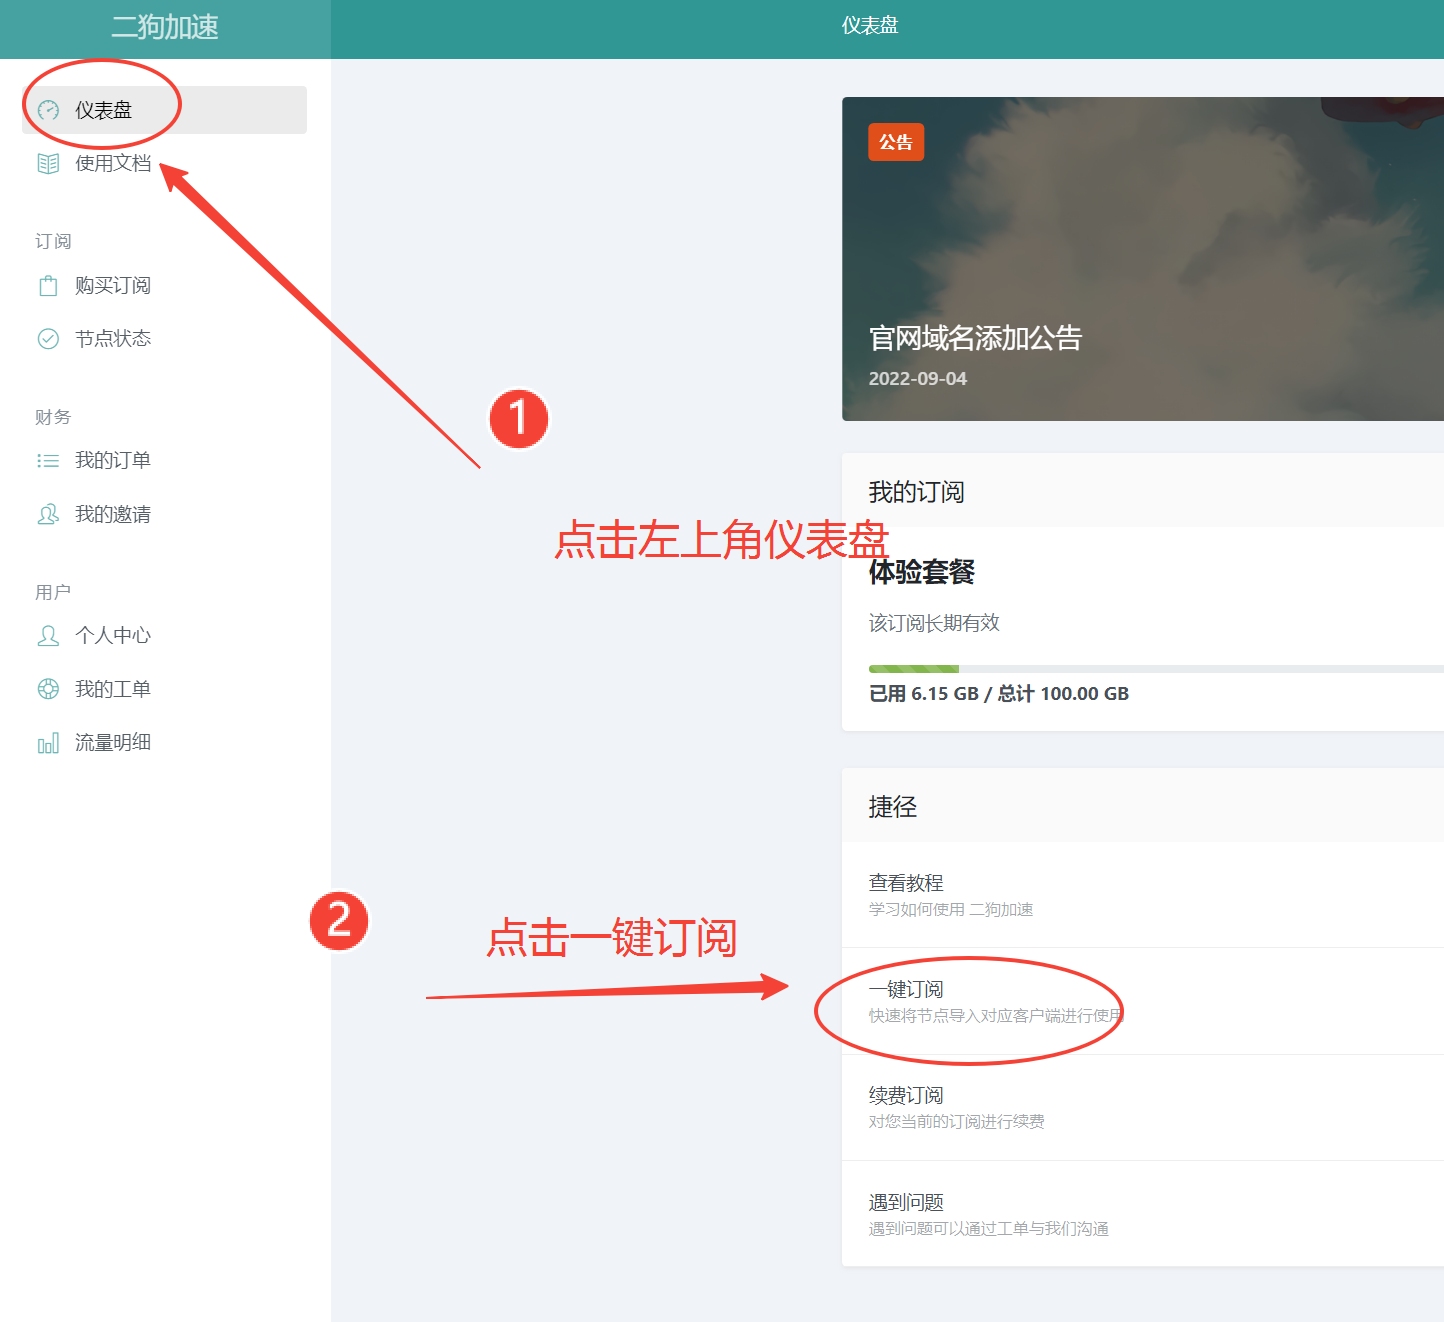Image resolution: width=1444 pixels, height=1322 pixels.
Task: Click the user icon beside 个人中心
Action: tap(48, 636)
